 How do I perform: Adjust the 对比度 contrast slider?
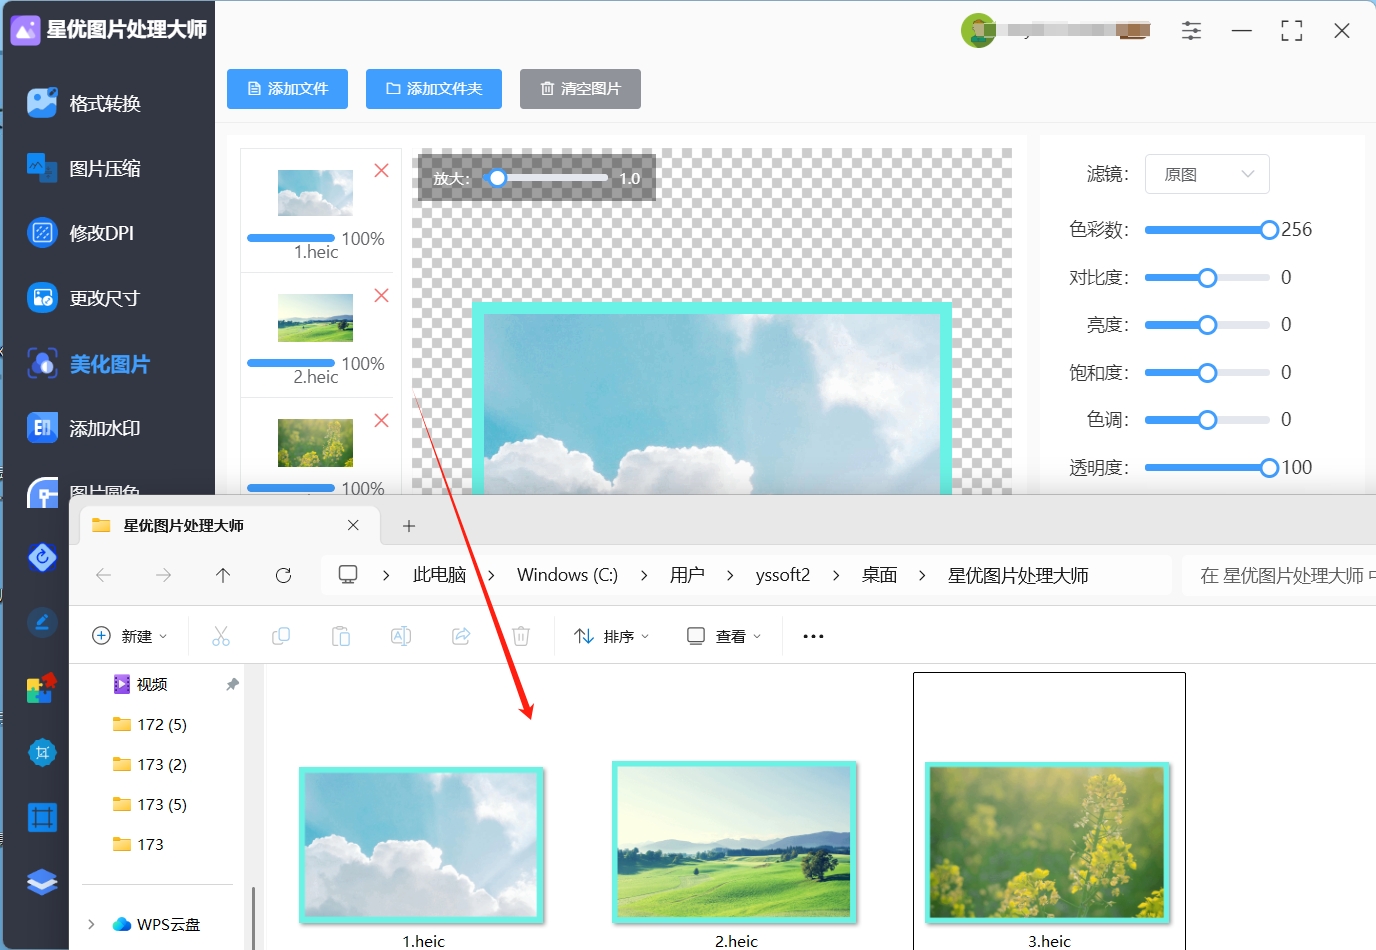click(1207, 277)
